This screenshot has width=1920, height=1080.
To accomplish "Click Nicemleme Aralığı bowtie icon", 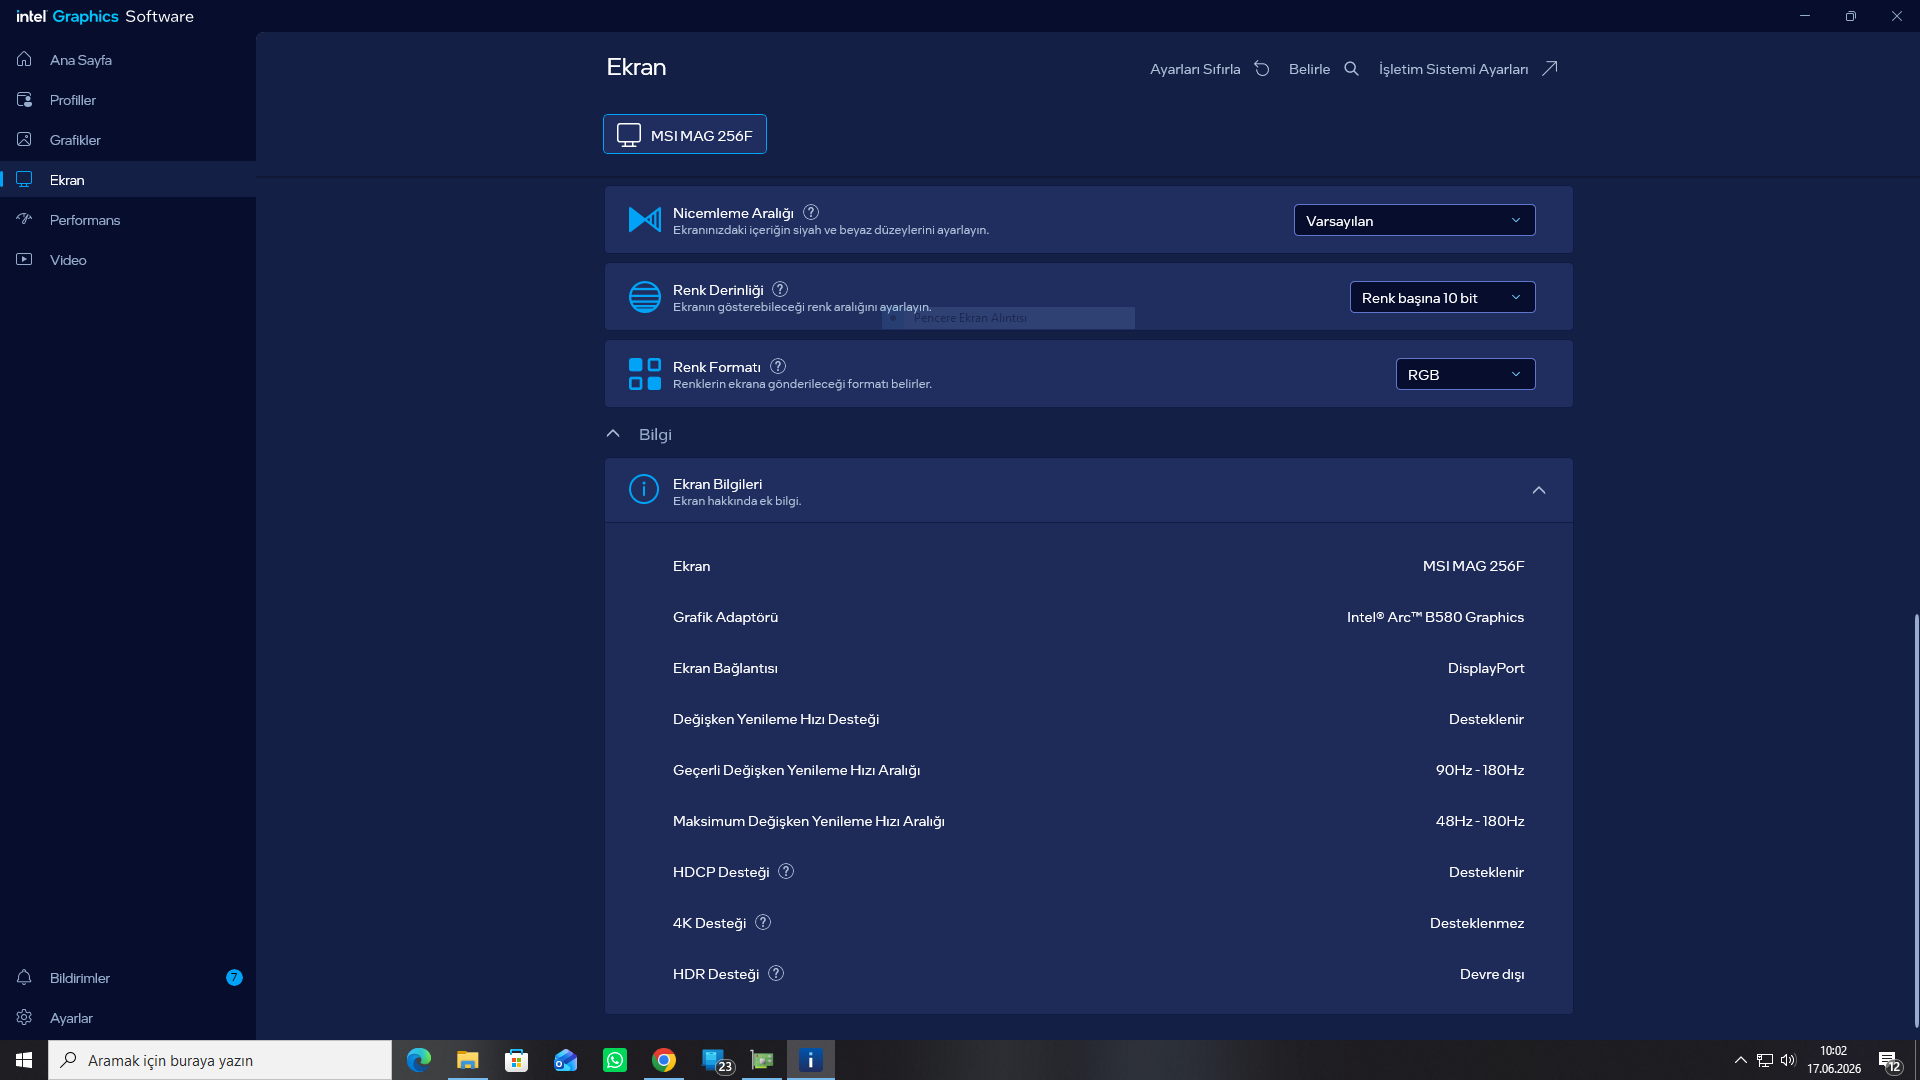I will 645,219.
